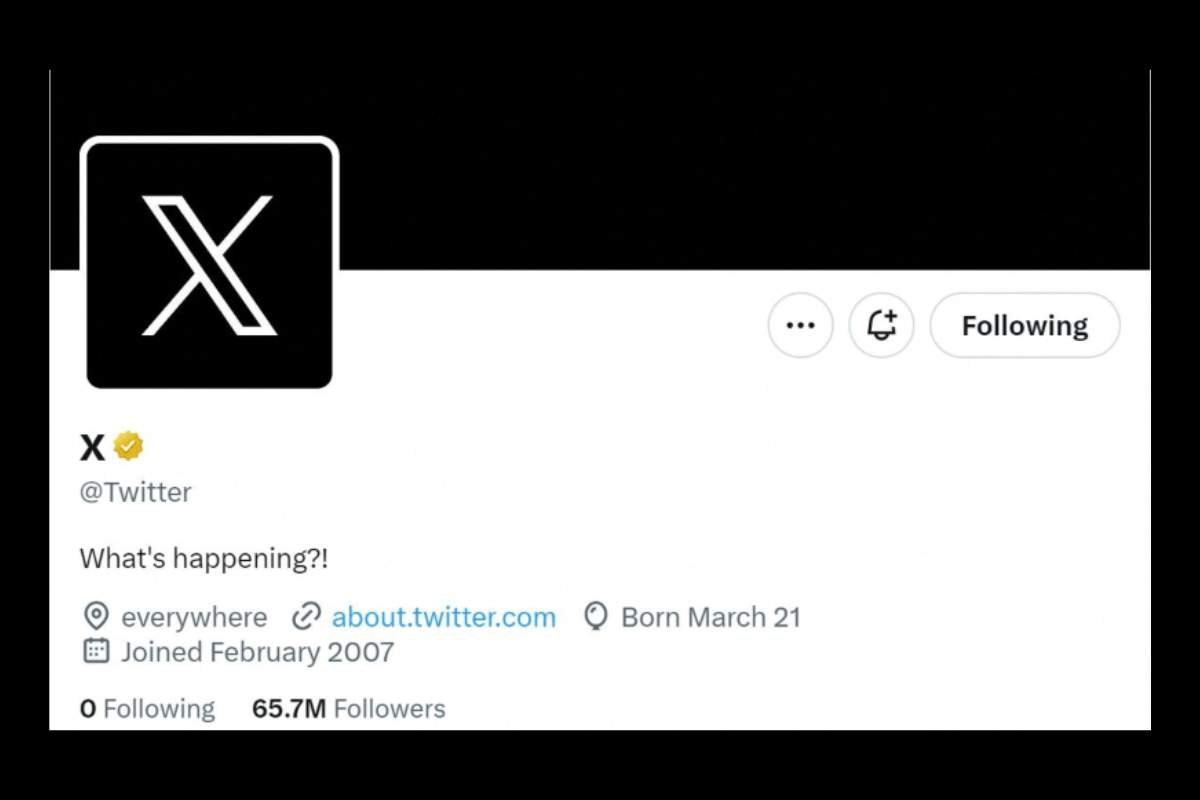This screenshot has width=1200, height=800.
Task: Click the birthday balloon icon
Action: pyautogui.click(x=595, y=617)
